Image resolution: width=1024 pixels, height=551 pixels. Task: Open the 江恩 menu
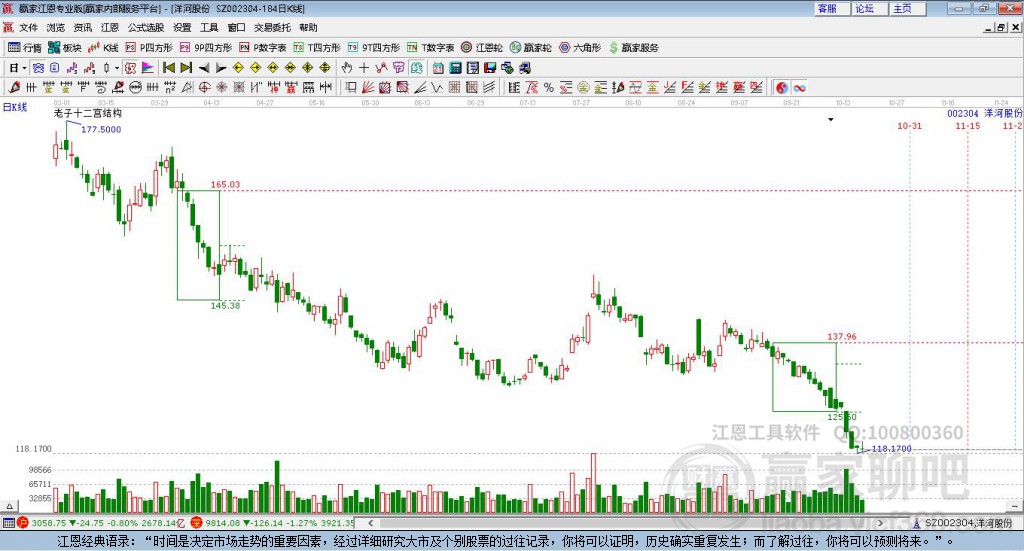[110, 27]
